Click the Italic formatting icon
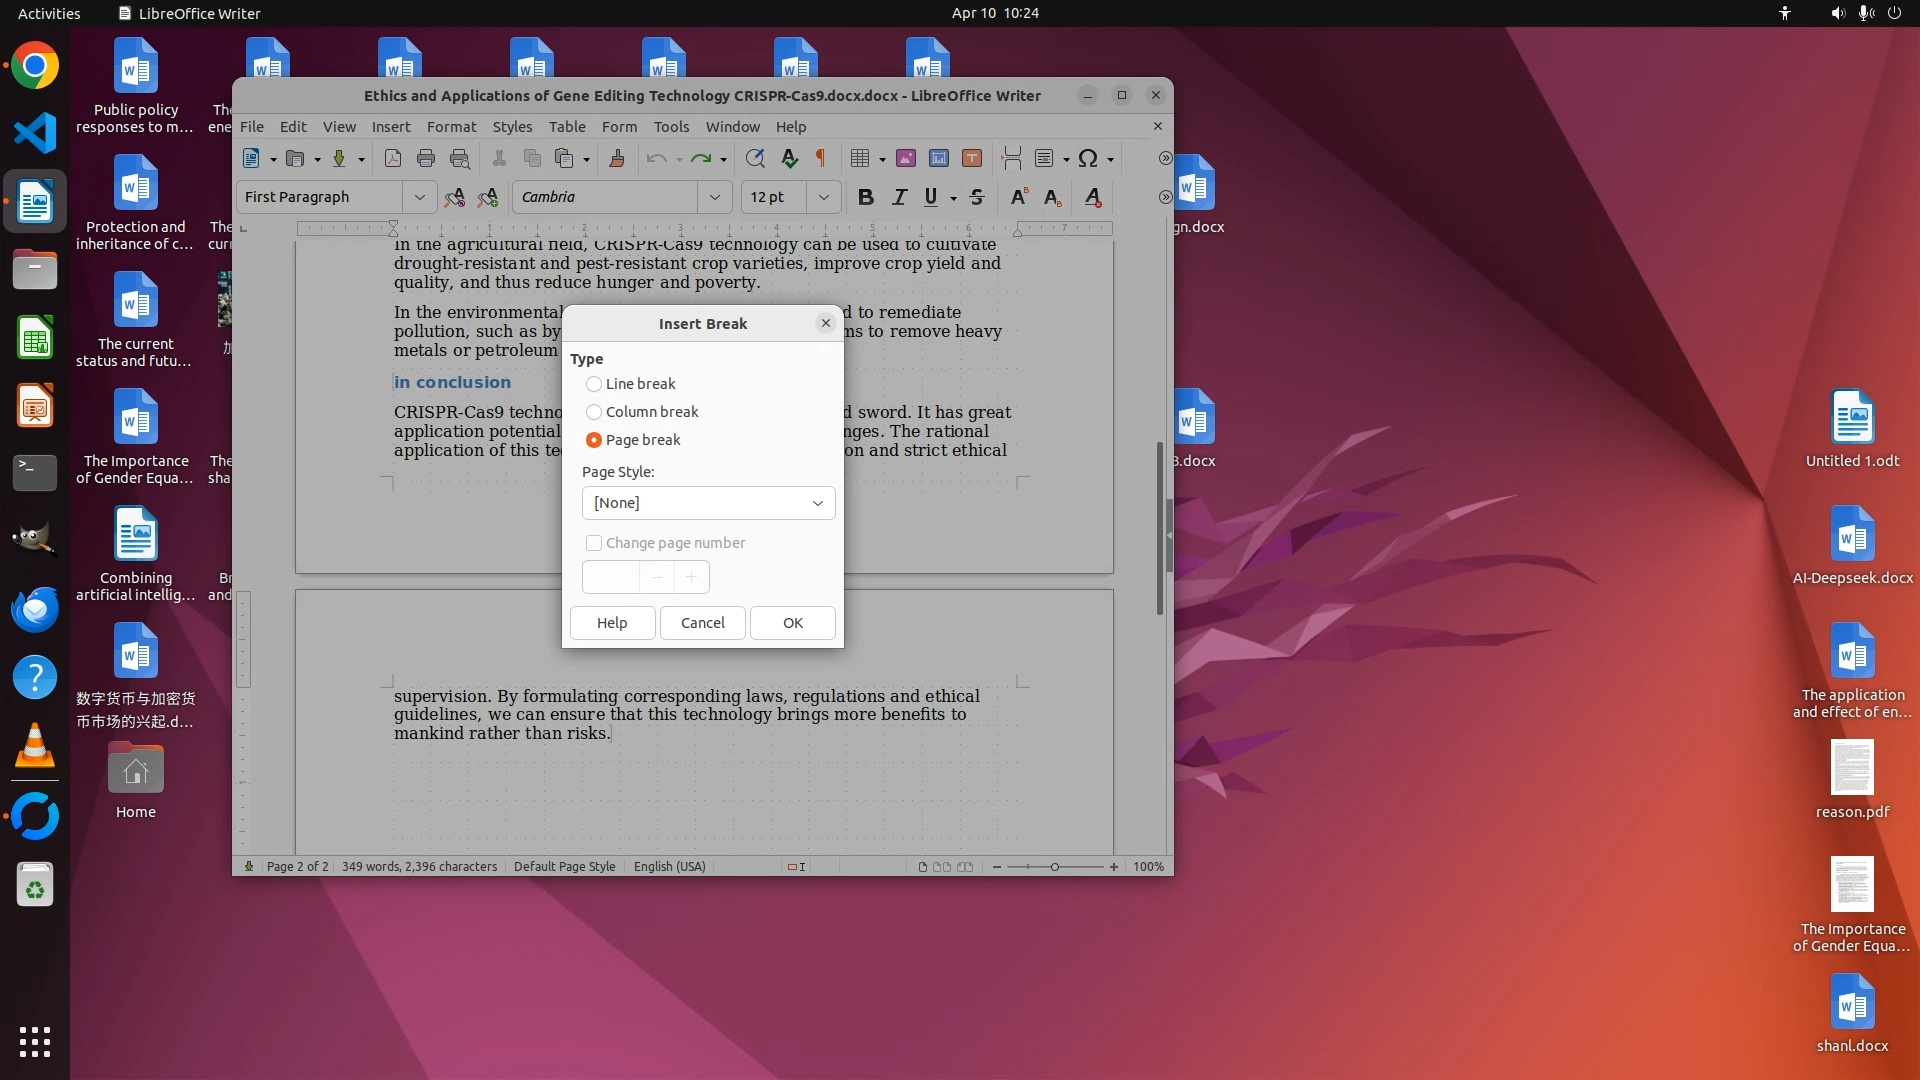Screen dimensions: 1920x1080 pos(899,197)
